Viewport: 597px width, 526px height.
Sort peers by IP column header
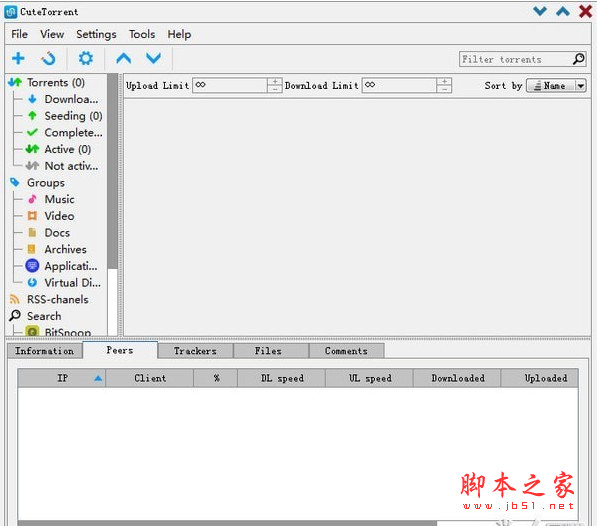pyautogui.click(x=62, y=378)
